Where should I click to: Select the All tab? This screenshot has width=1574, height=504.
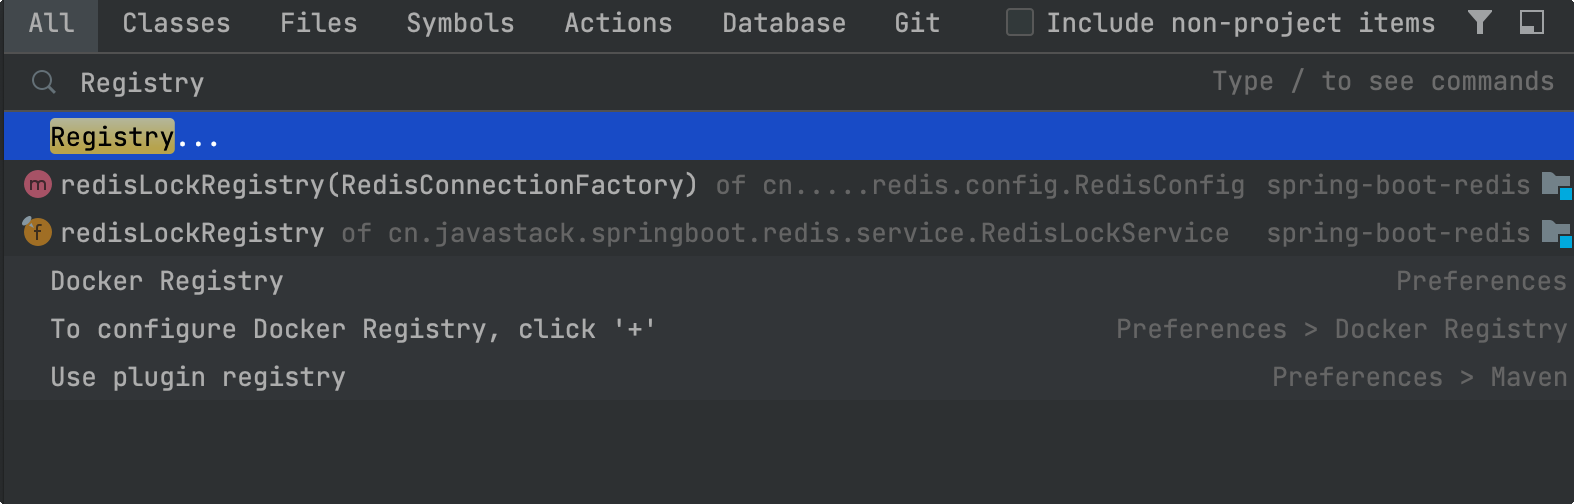[51, 23]
